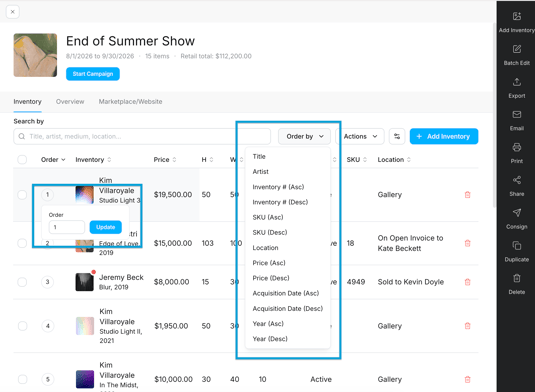Click the Export sidebar icon
This screenshot has height=392, width=535.
[x=517, y=82]
